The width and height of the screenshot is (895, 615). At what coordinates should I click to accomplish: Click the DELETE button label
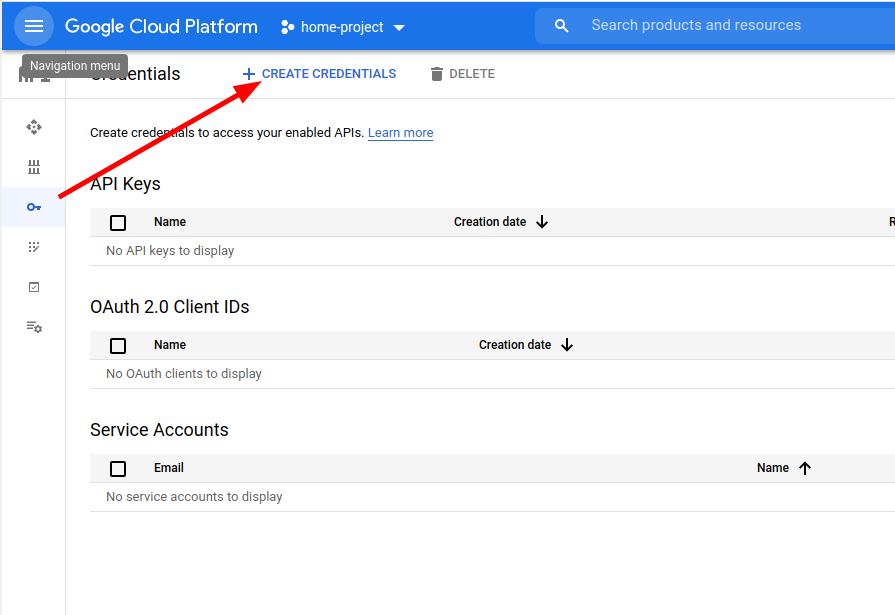[472, 74]
